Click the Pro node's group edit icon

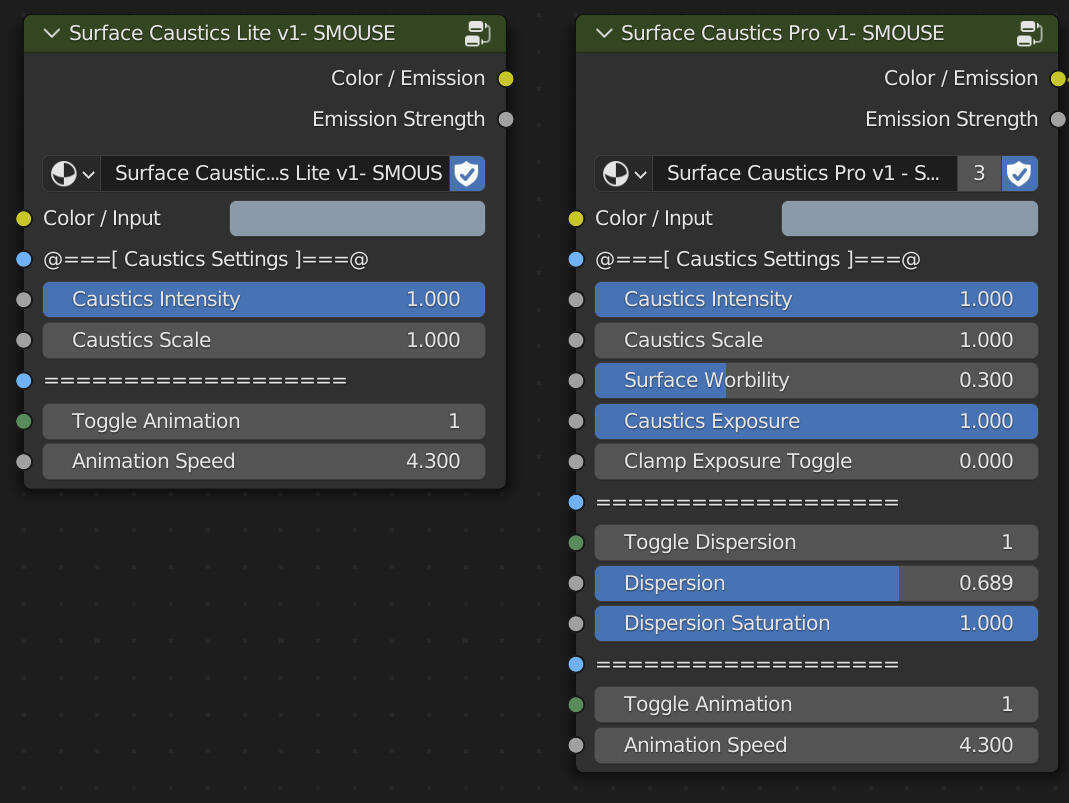pyautogui.click(x=1030, y=33)
